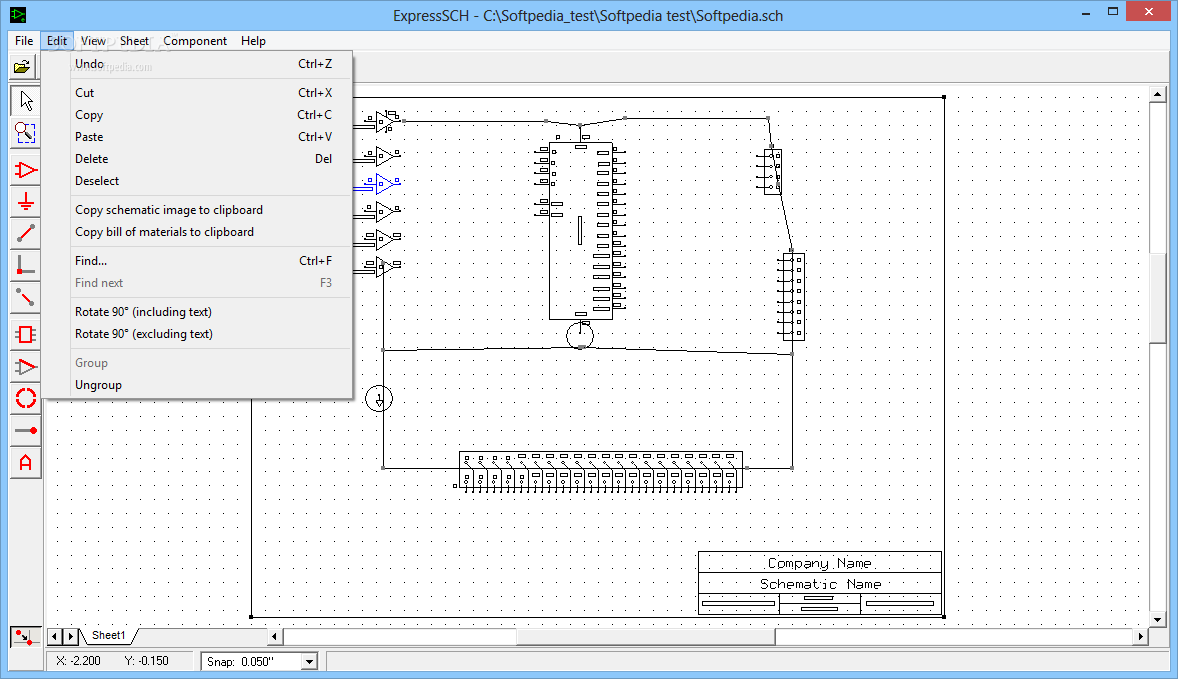The height and width of the screenshot is (679, 1178).
Task: Click the horizontal scrollbar thumb
Action: (645, 637)
